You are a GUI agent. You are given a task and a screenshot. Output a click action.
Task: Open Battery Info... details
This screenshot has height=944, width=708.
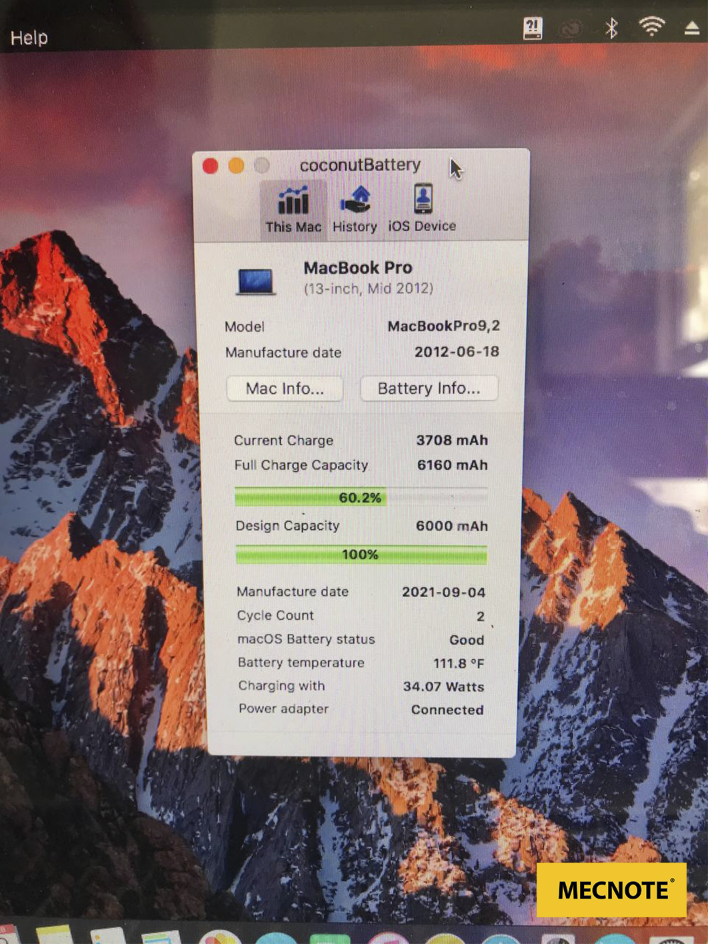click(429, 388)
